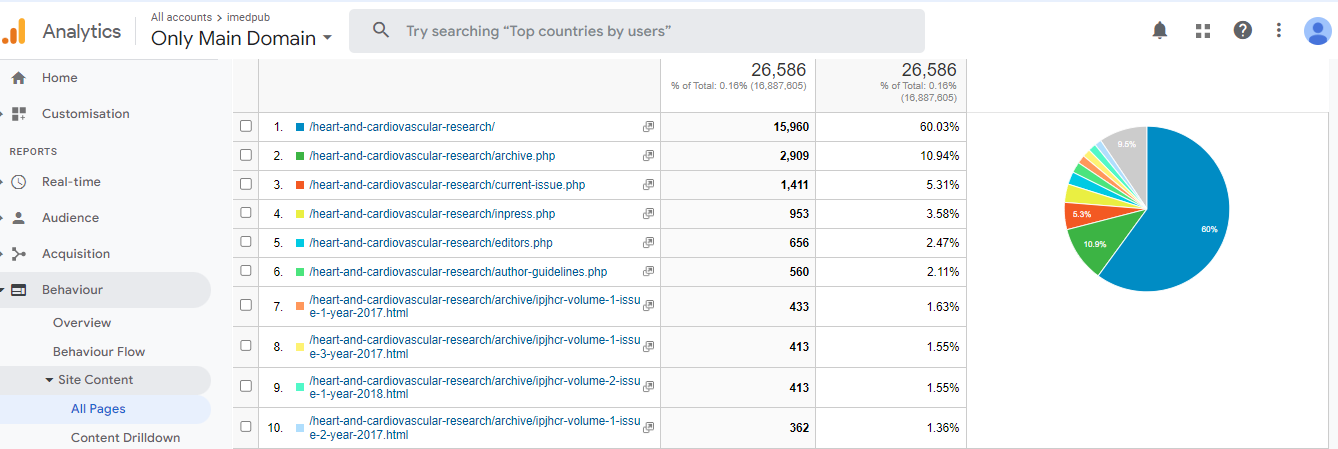Open the three-dot more options menu
Viewport: 1338px width, 449px height.
click(1278, 30)
